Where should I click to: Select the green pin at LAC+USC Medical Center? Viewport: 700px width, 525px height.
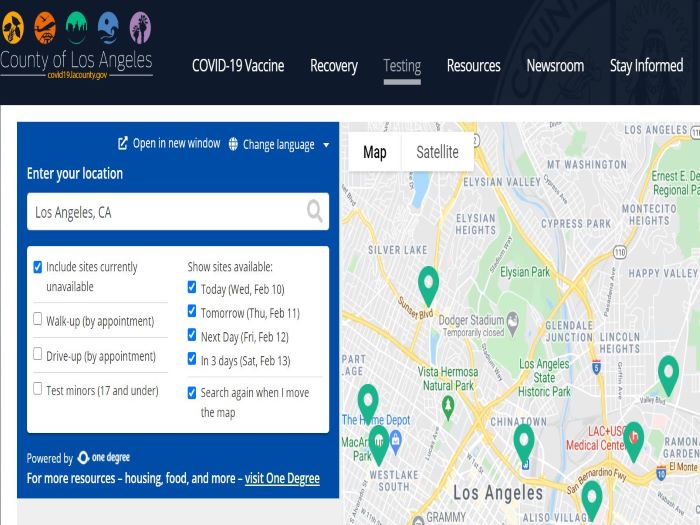[633, 442]
